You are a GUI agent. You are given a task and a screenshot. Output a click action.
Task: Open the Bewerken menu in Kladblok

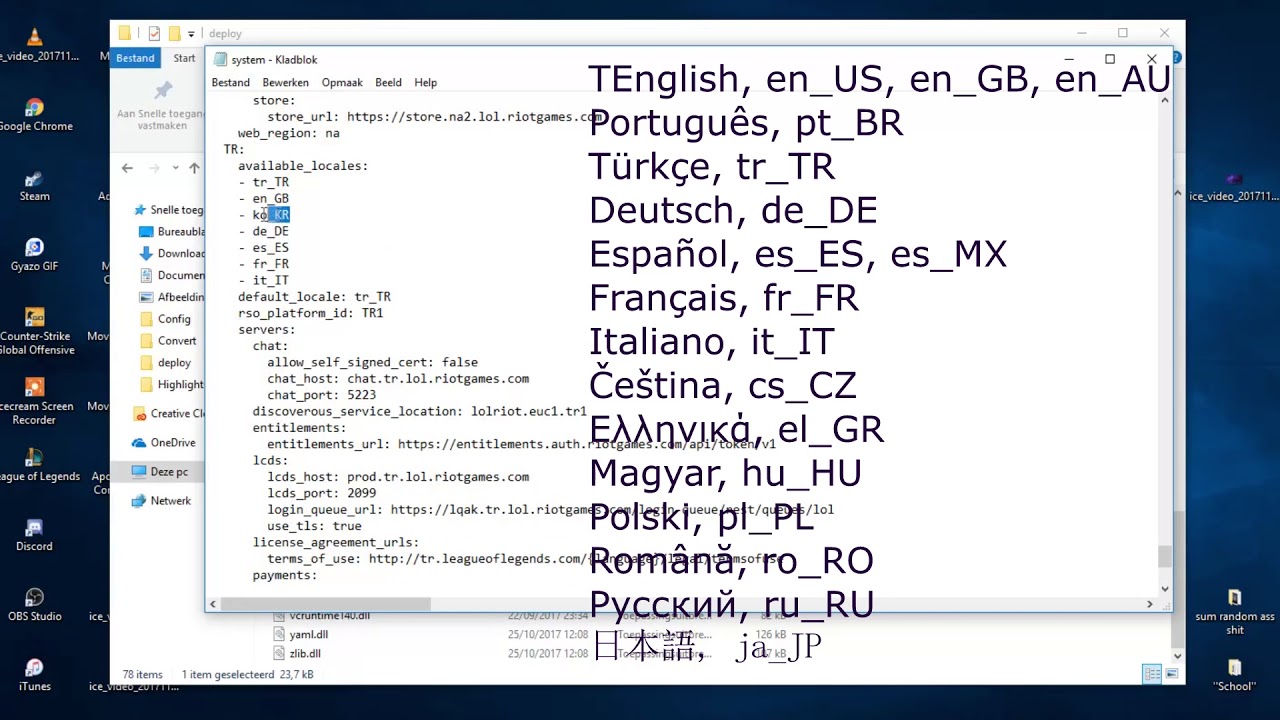click(286, 82)
